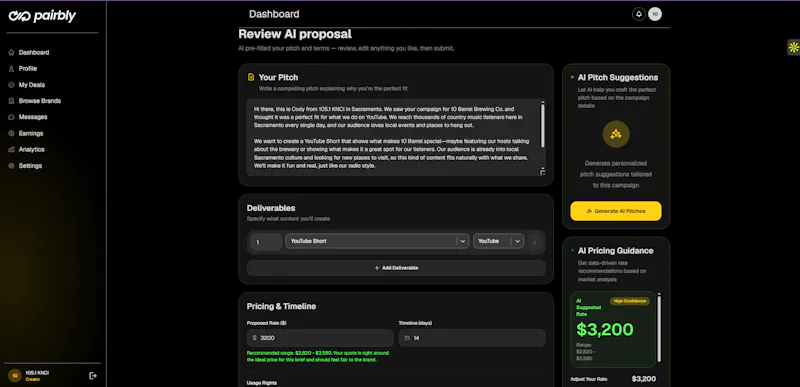Open the notifications bell icon

(638, 14)
